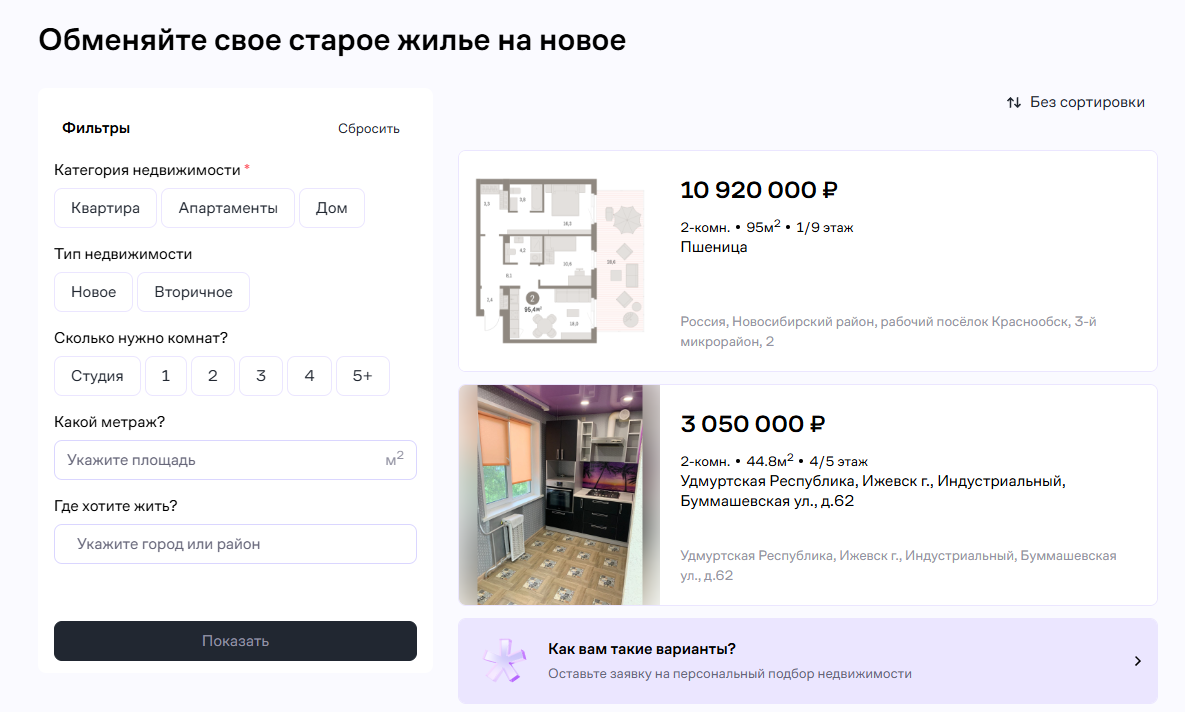Click the purple asterisk star icon

point(504,660)
